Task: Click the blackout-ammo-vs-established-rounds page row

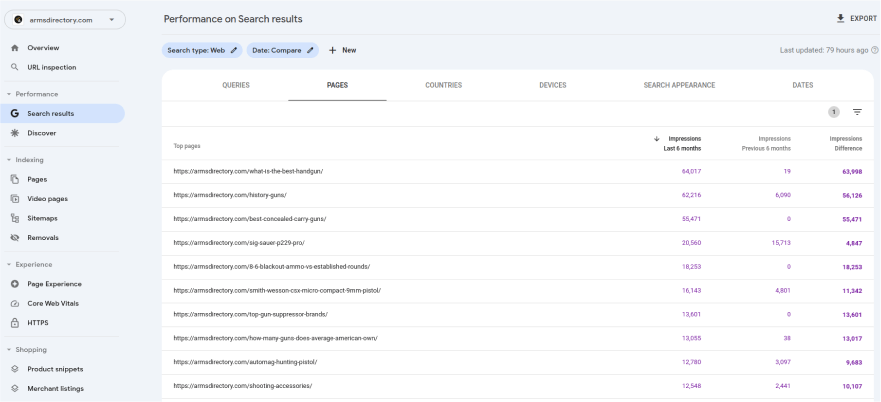Action: click(x=517, y=267)
